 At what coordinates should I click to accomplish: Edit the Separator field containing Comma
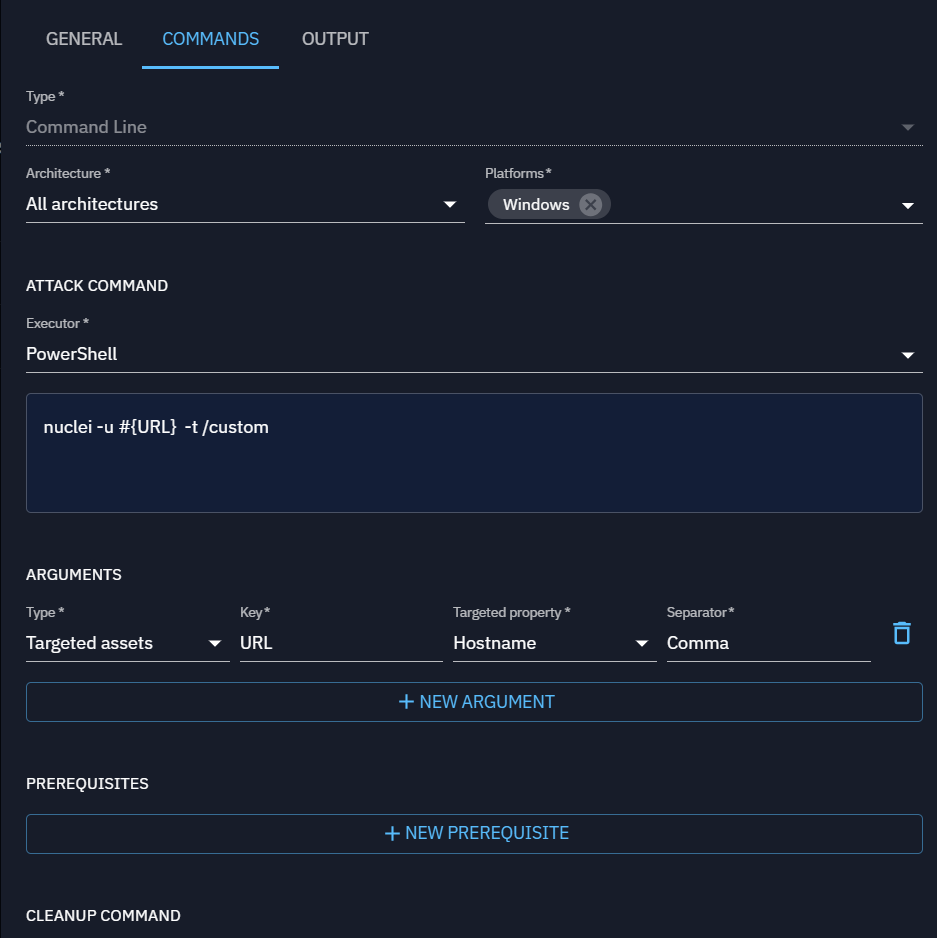point(767,643)
